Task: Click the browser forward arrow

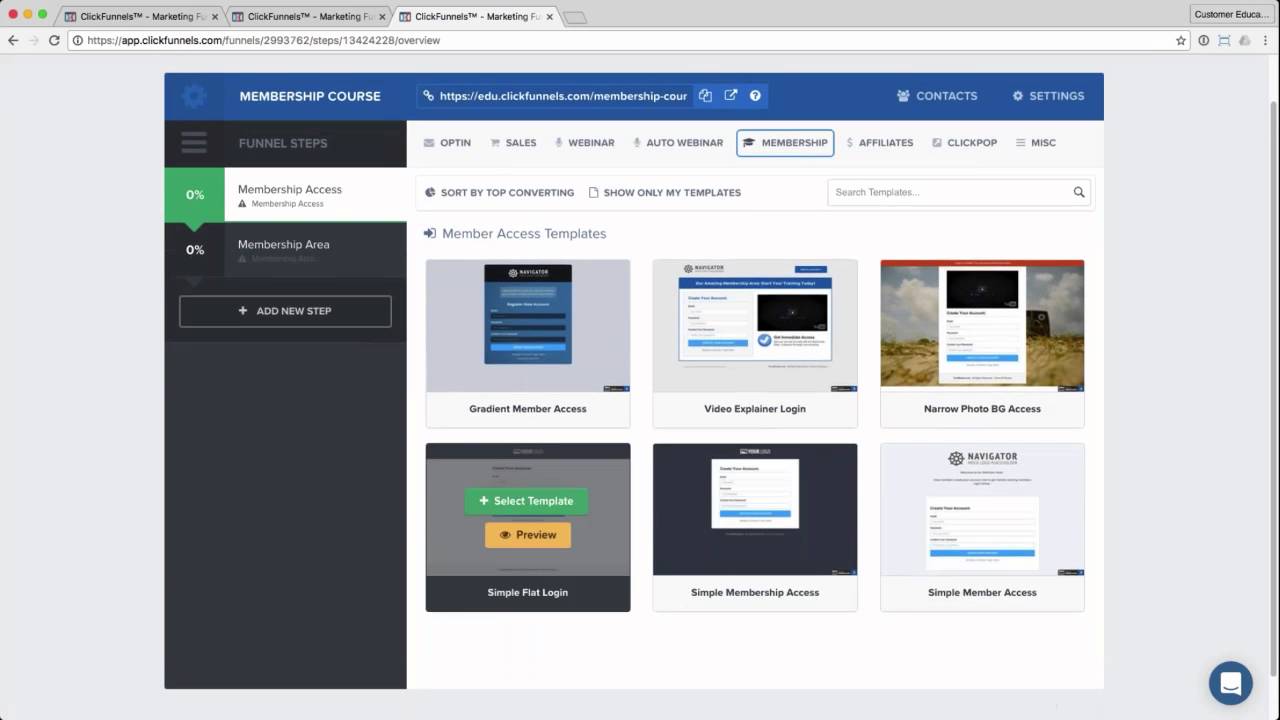Action: tap(34, 40)
